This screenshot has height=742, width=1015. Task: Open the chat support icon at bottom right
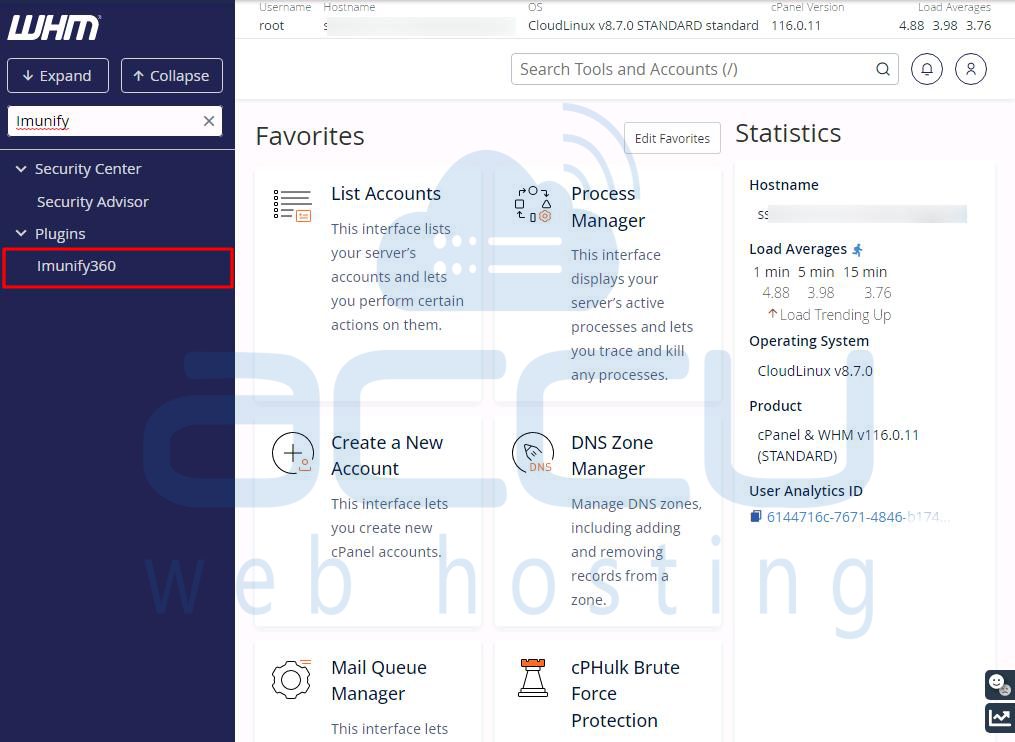[x=998, y=684]
